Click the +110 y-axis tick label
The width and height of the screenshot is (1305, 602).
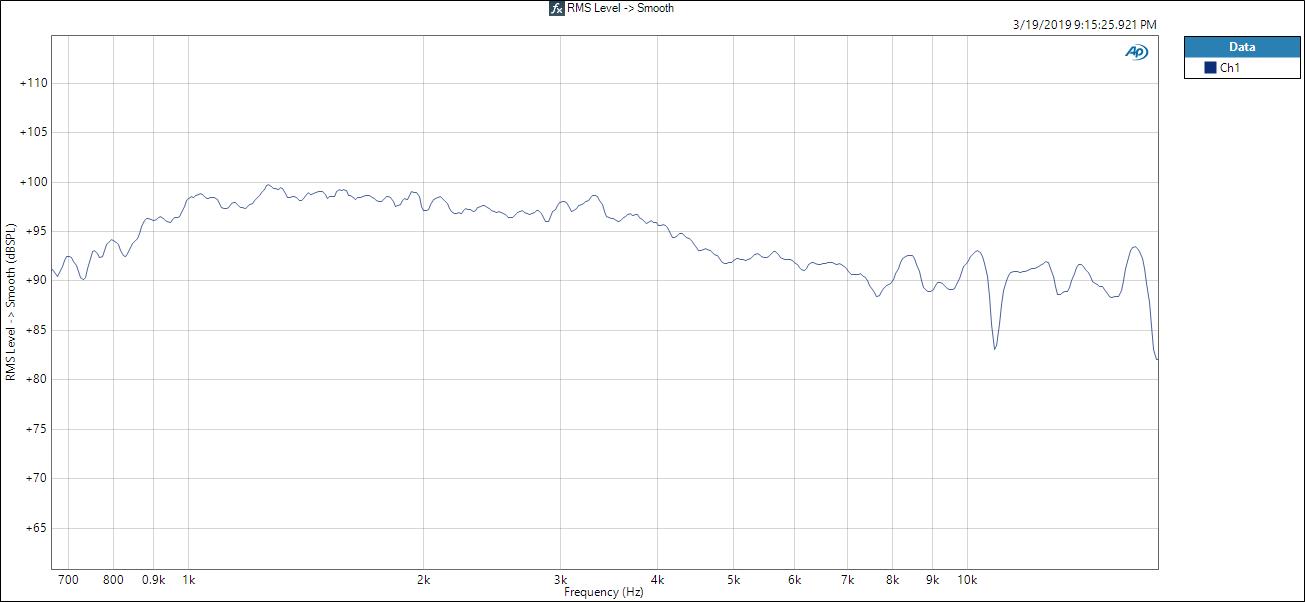click(34, 83)
